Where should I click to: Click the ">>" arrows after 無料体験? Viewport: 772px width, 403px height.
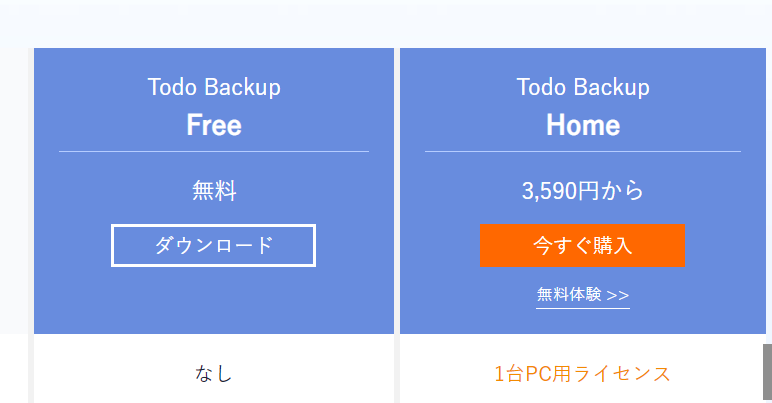(x=618, y=295)
